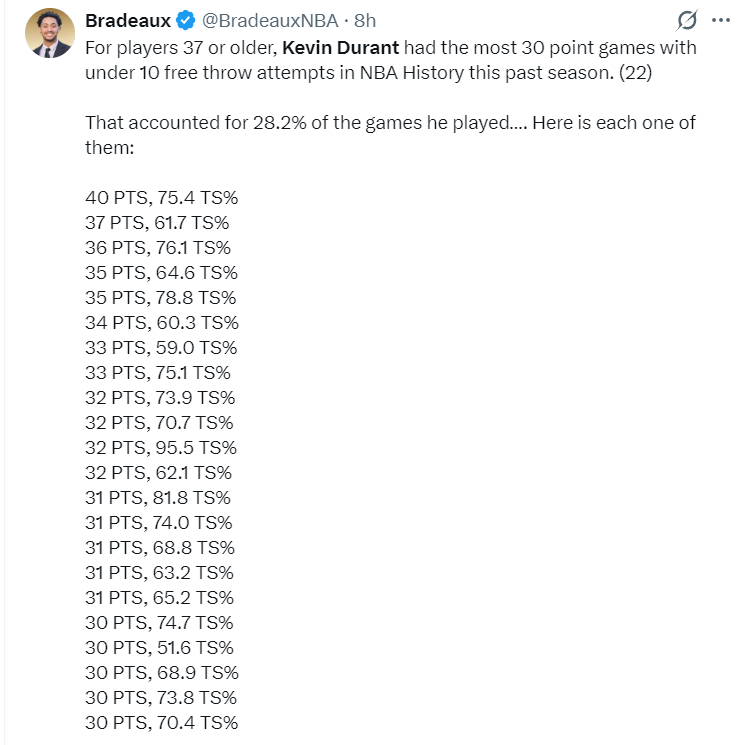746x745 pixels.
Task: Open Bradeaux's profile picture
Action: [x=50, y=33]
